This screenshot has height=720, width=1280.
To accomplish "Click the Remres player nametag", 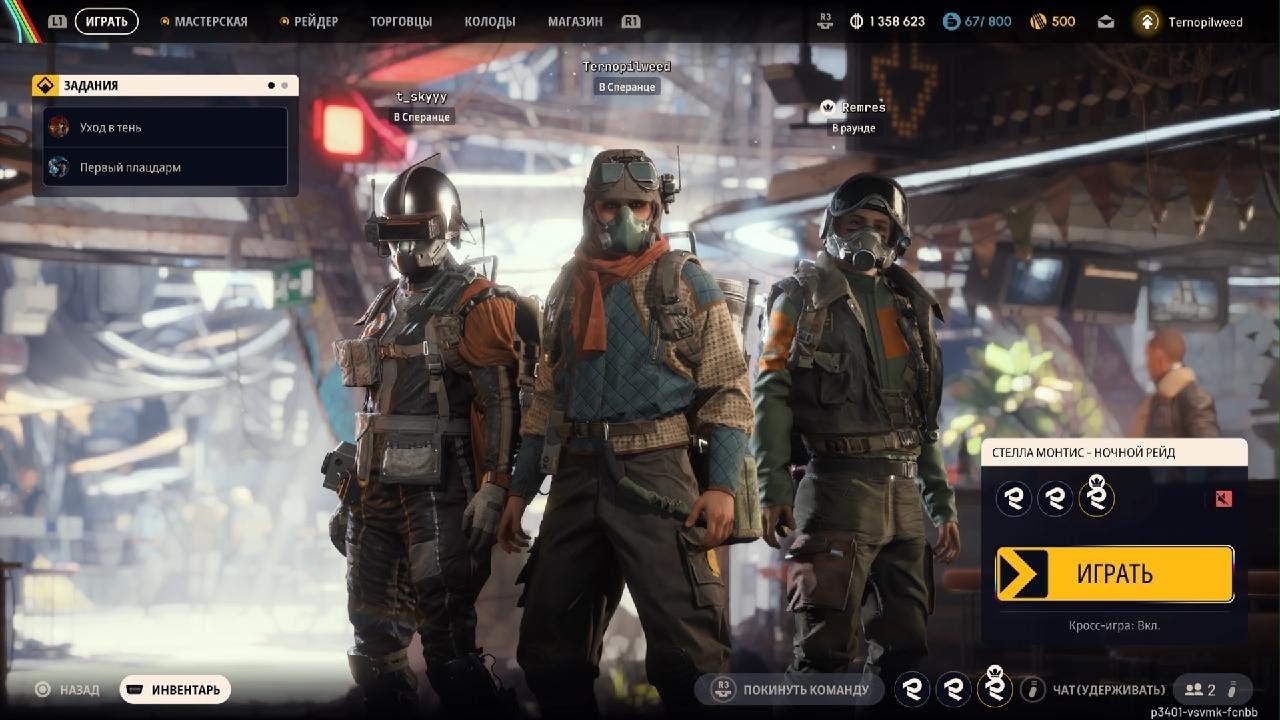I will (x=863, y=107).
